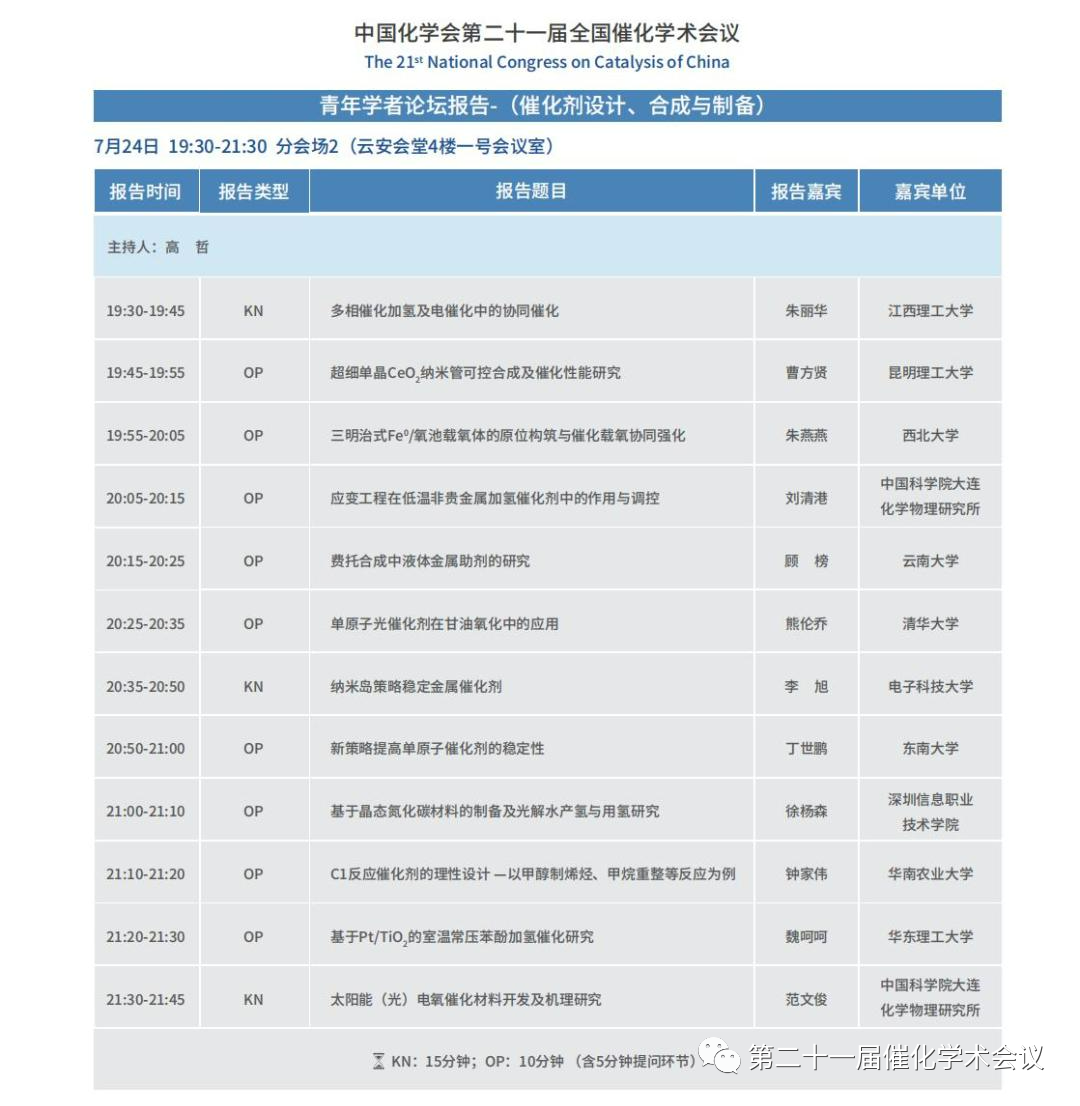Click the host row 主持人：高 哲
This screenshot has width=1080, height=1106.
pos(547,247)
